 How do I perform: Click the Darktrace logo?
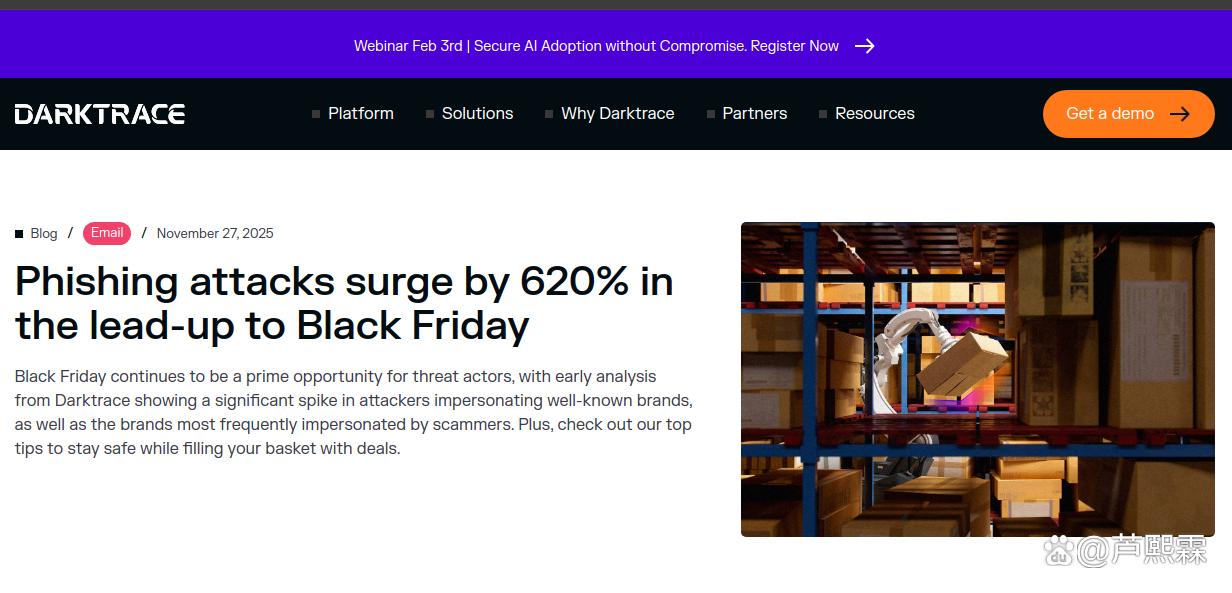click(x=100, y=114)
